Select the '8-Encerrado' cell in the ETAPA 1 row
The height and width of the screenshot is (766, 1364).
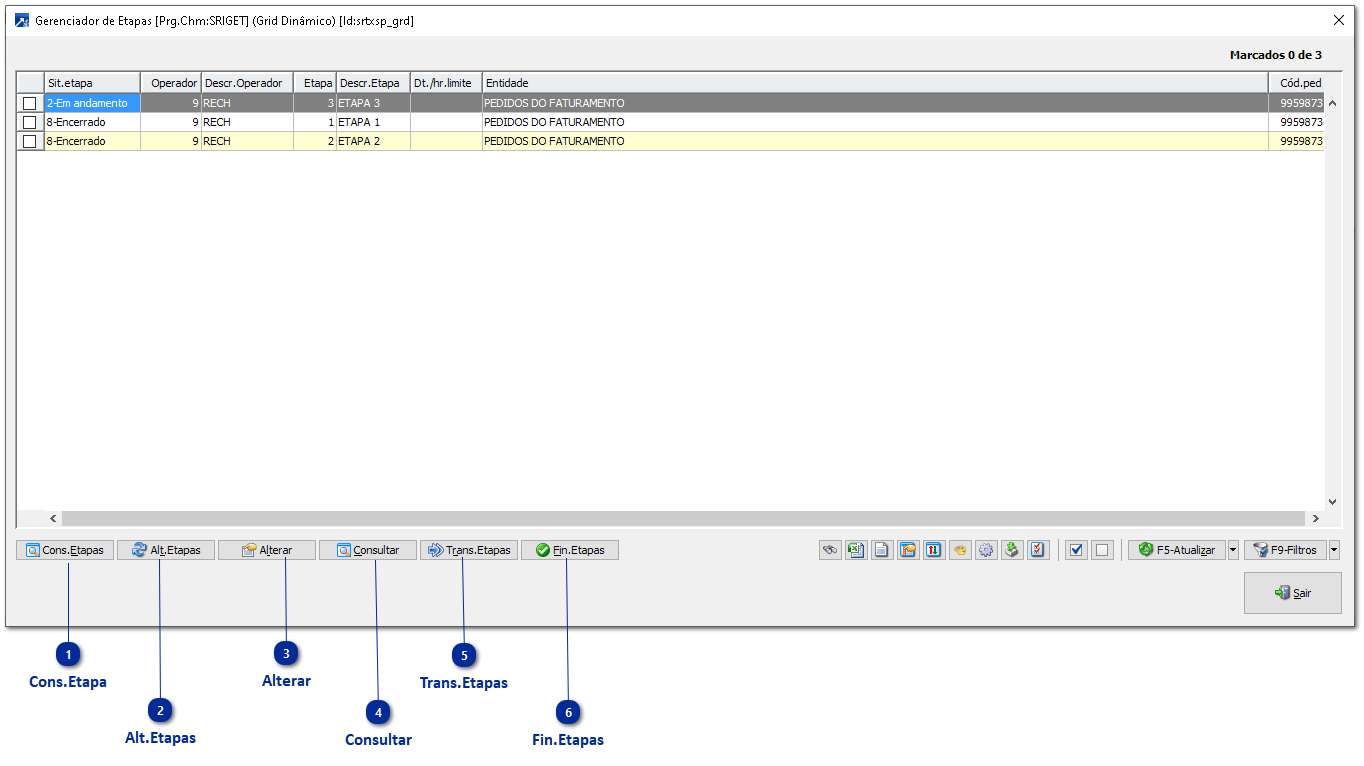(x=93, y=122)
